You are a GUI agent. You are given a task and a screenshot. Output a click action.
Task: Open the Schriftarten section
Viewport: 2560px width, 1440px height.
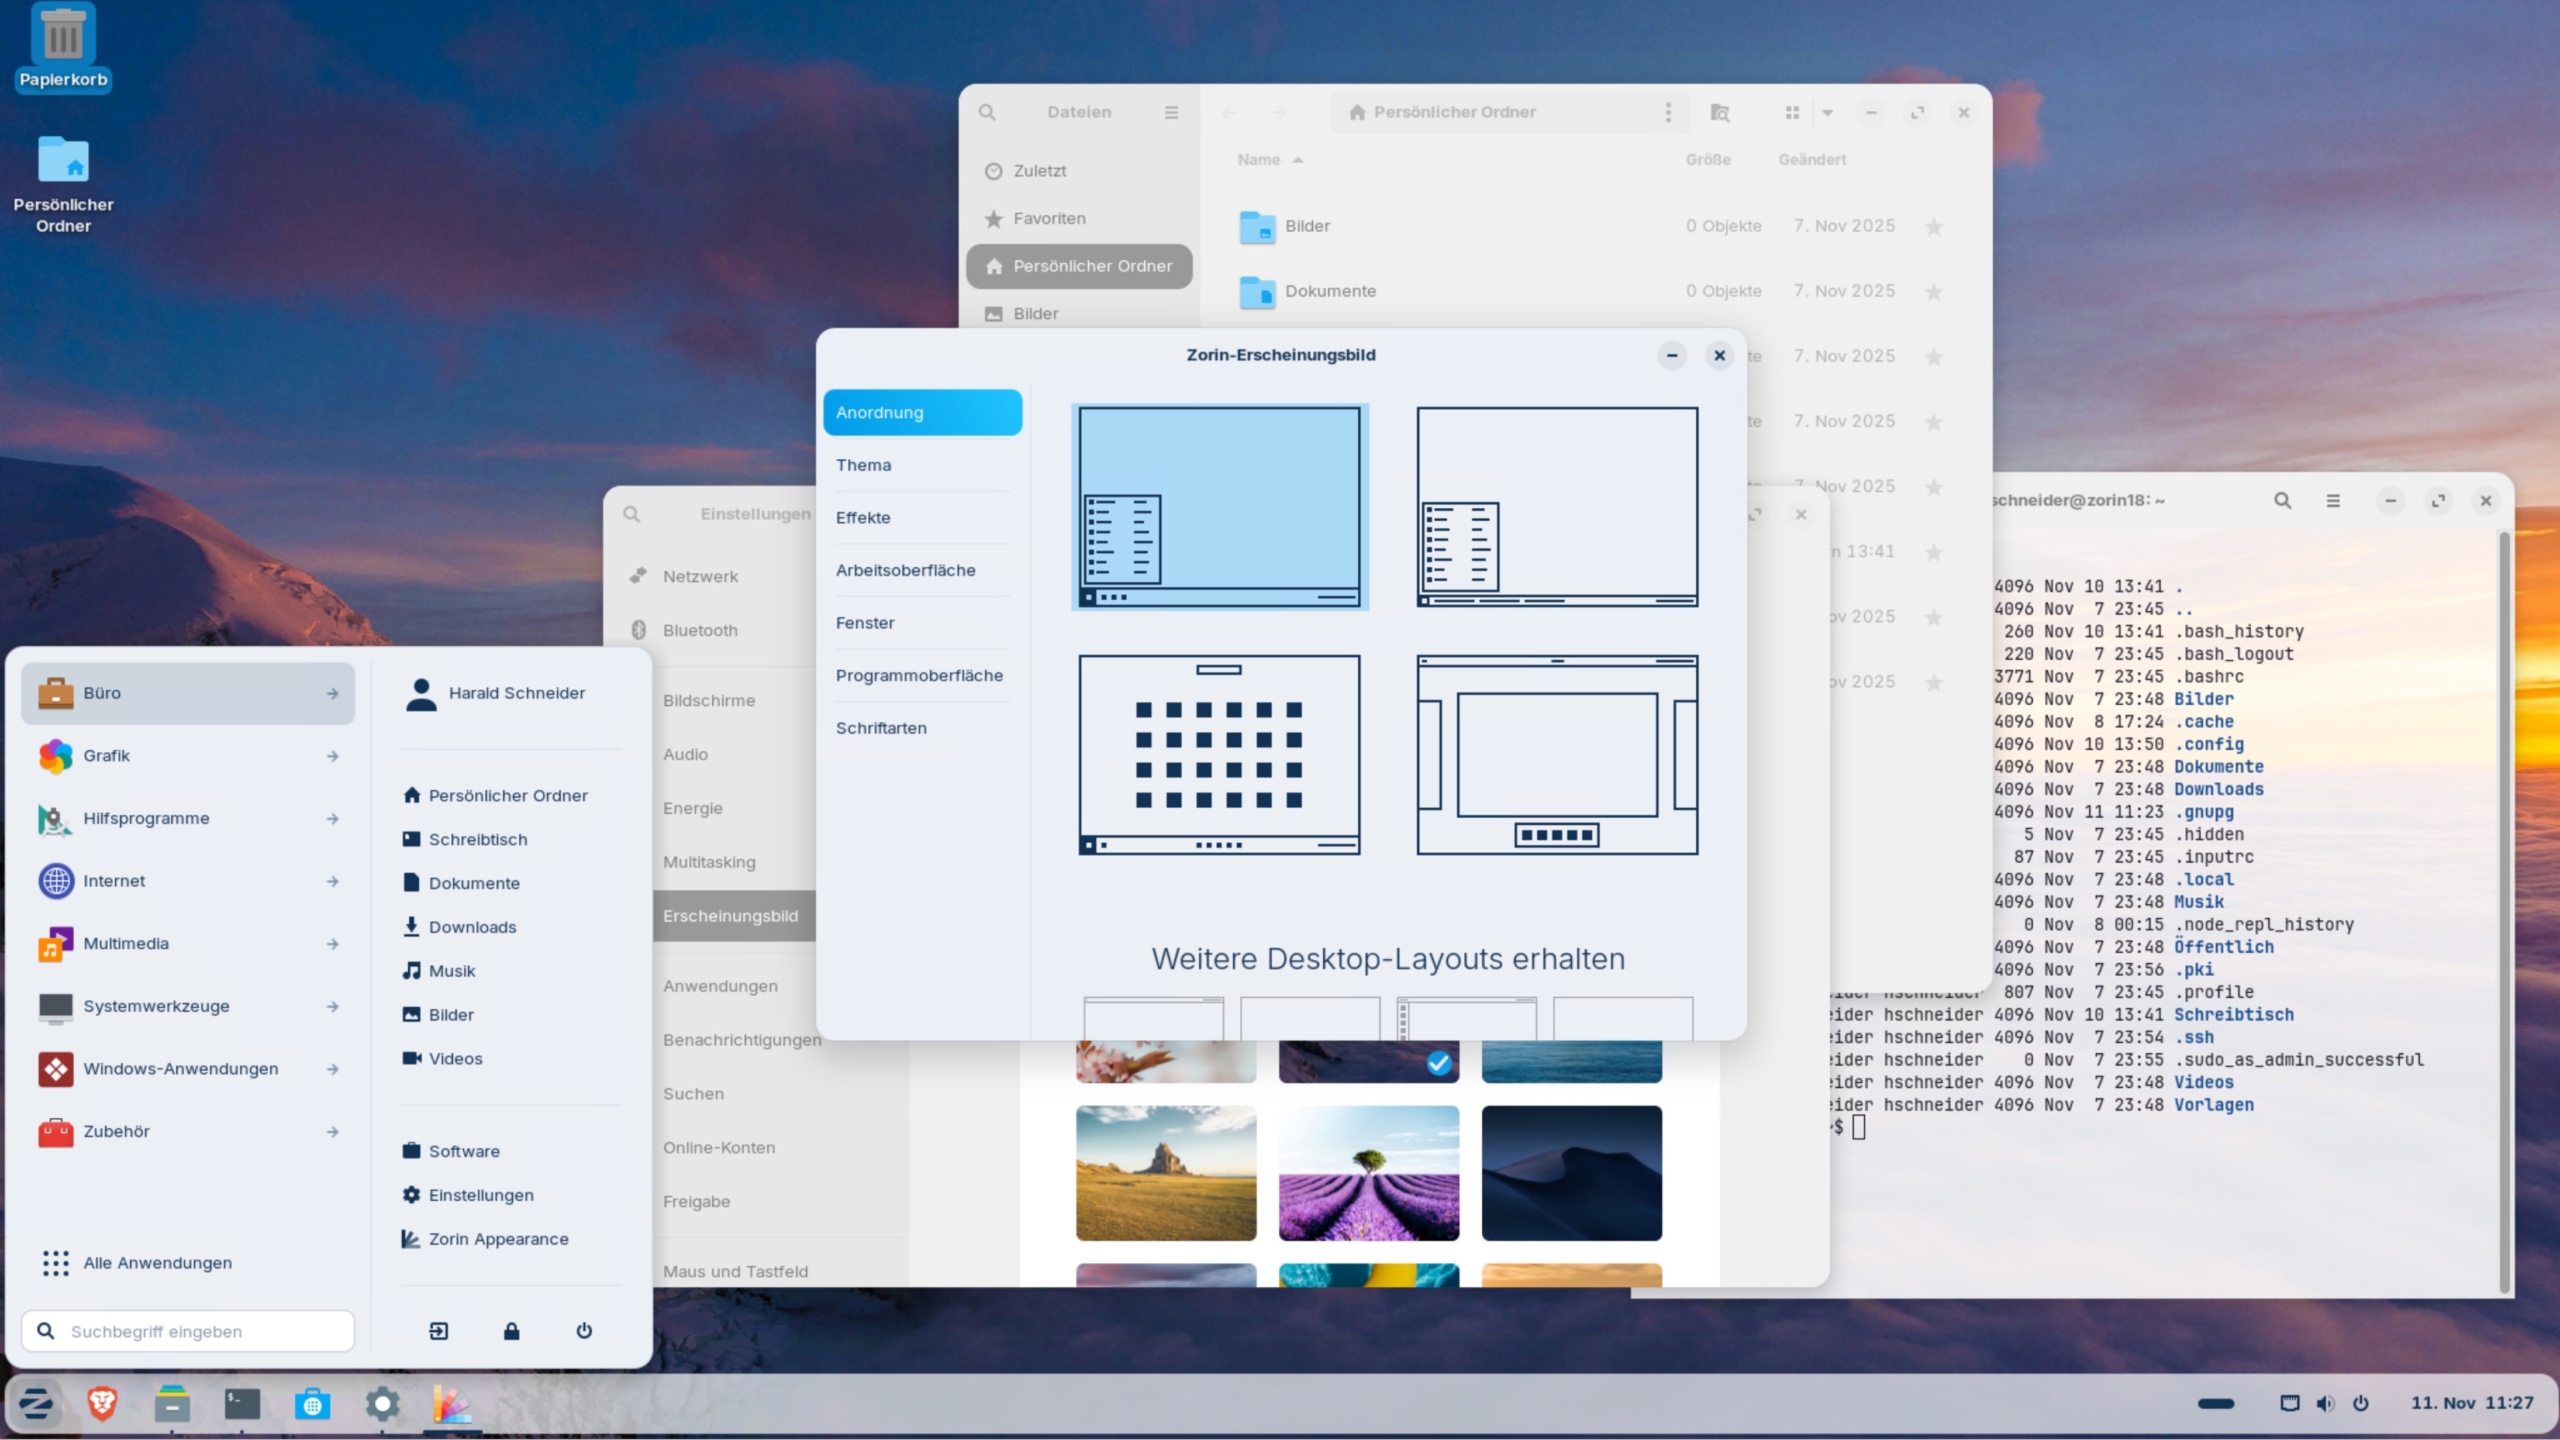(x=880, y=727)
